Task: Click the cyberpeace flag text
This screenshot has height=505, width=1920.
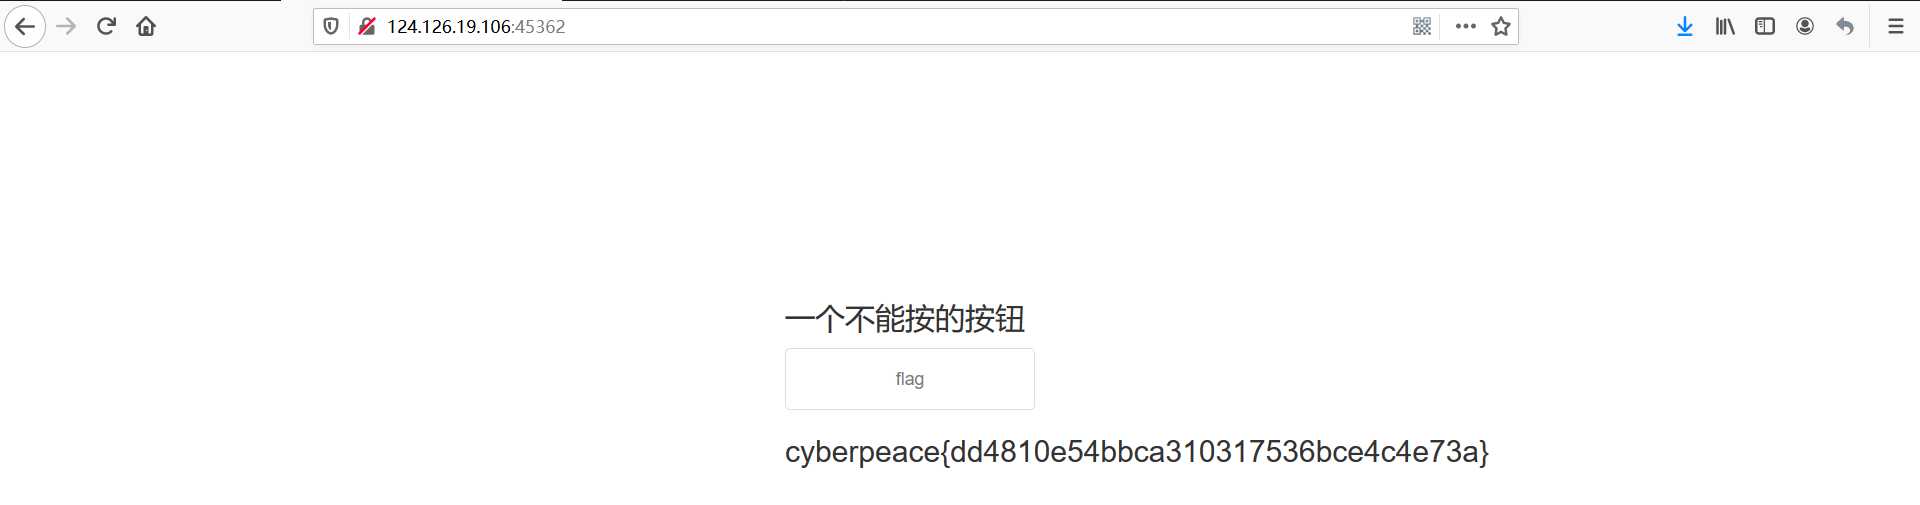Action: point(1137,452)
